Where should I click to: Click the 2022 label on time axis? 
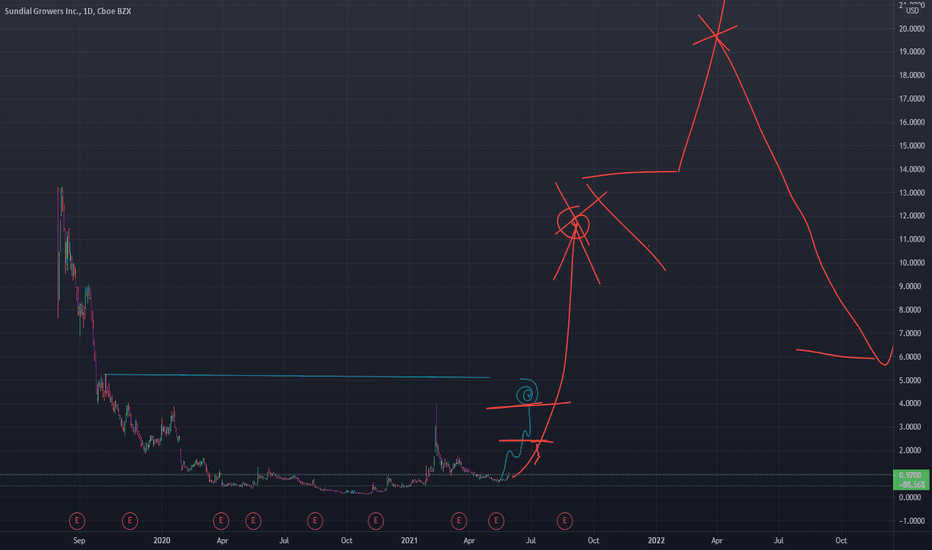click(656, 540)
